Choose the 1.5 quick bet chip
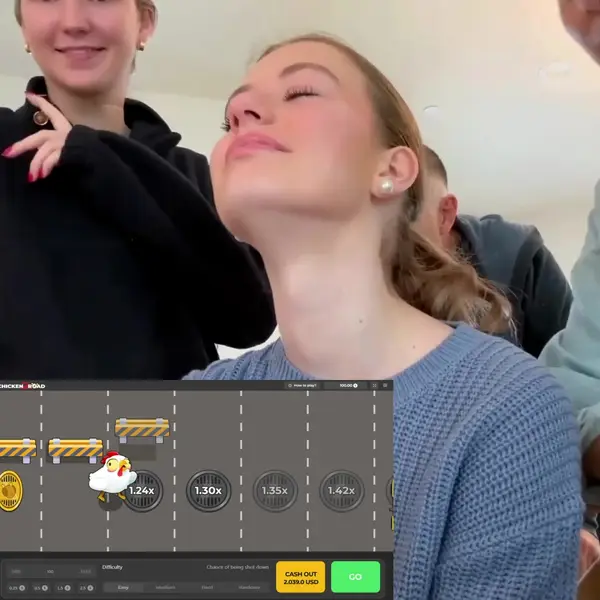This screenshot has height=600, width=600. (64, 588)
